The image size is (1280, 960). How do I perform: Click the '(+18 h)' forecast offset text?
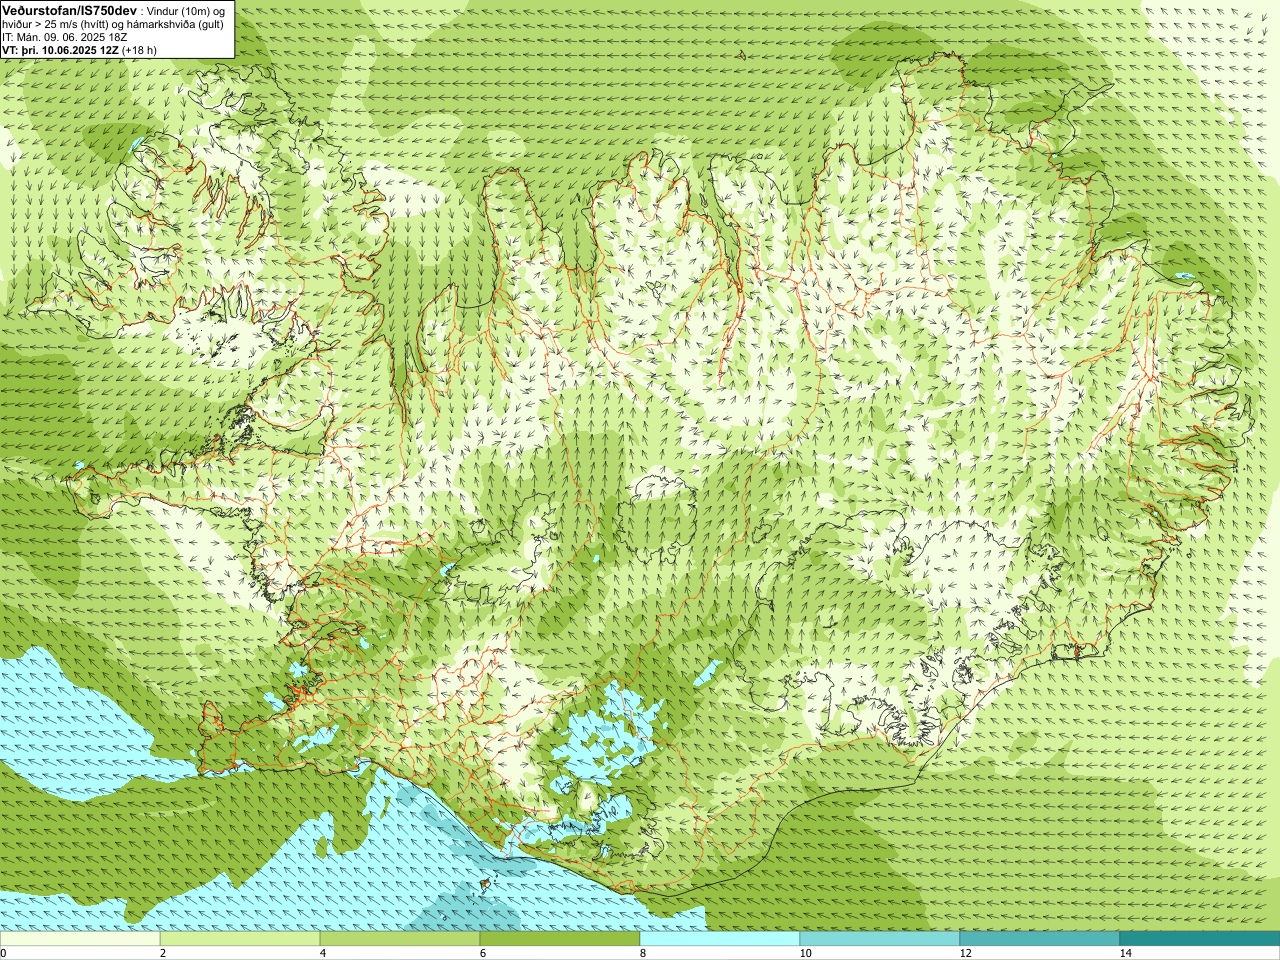point(139,50)
